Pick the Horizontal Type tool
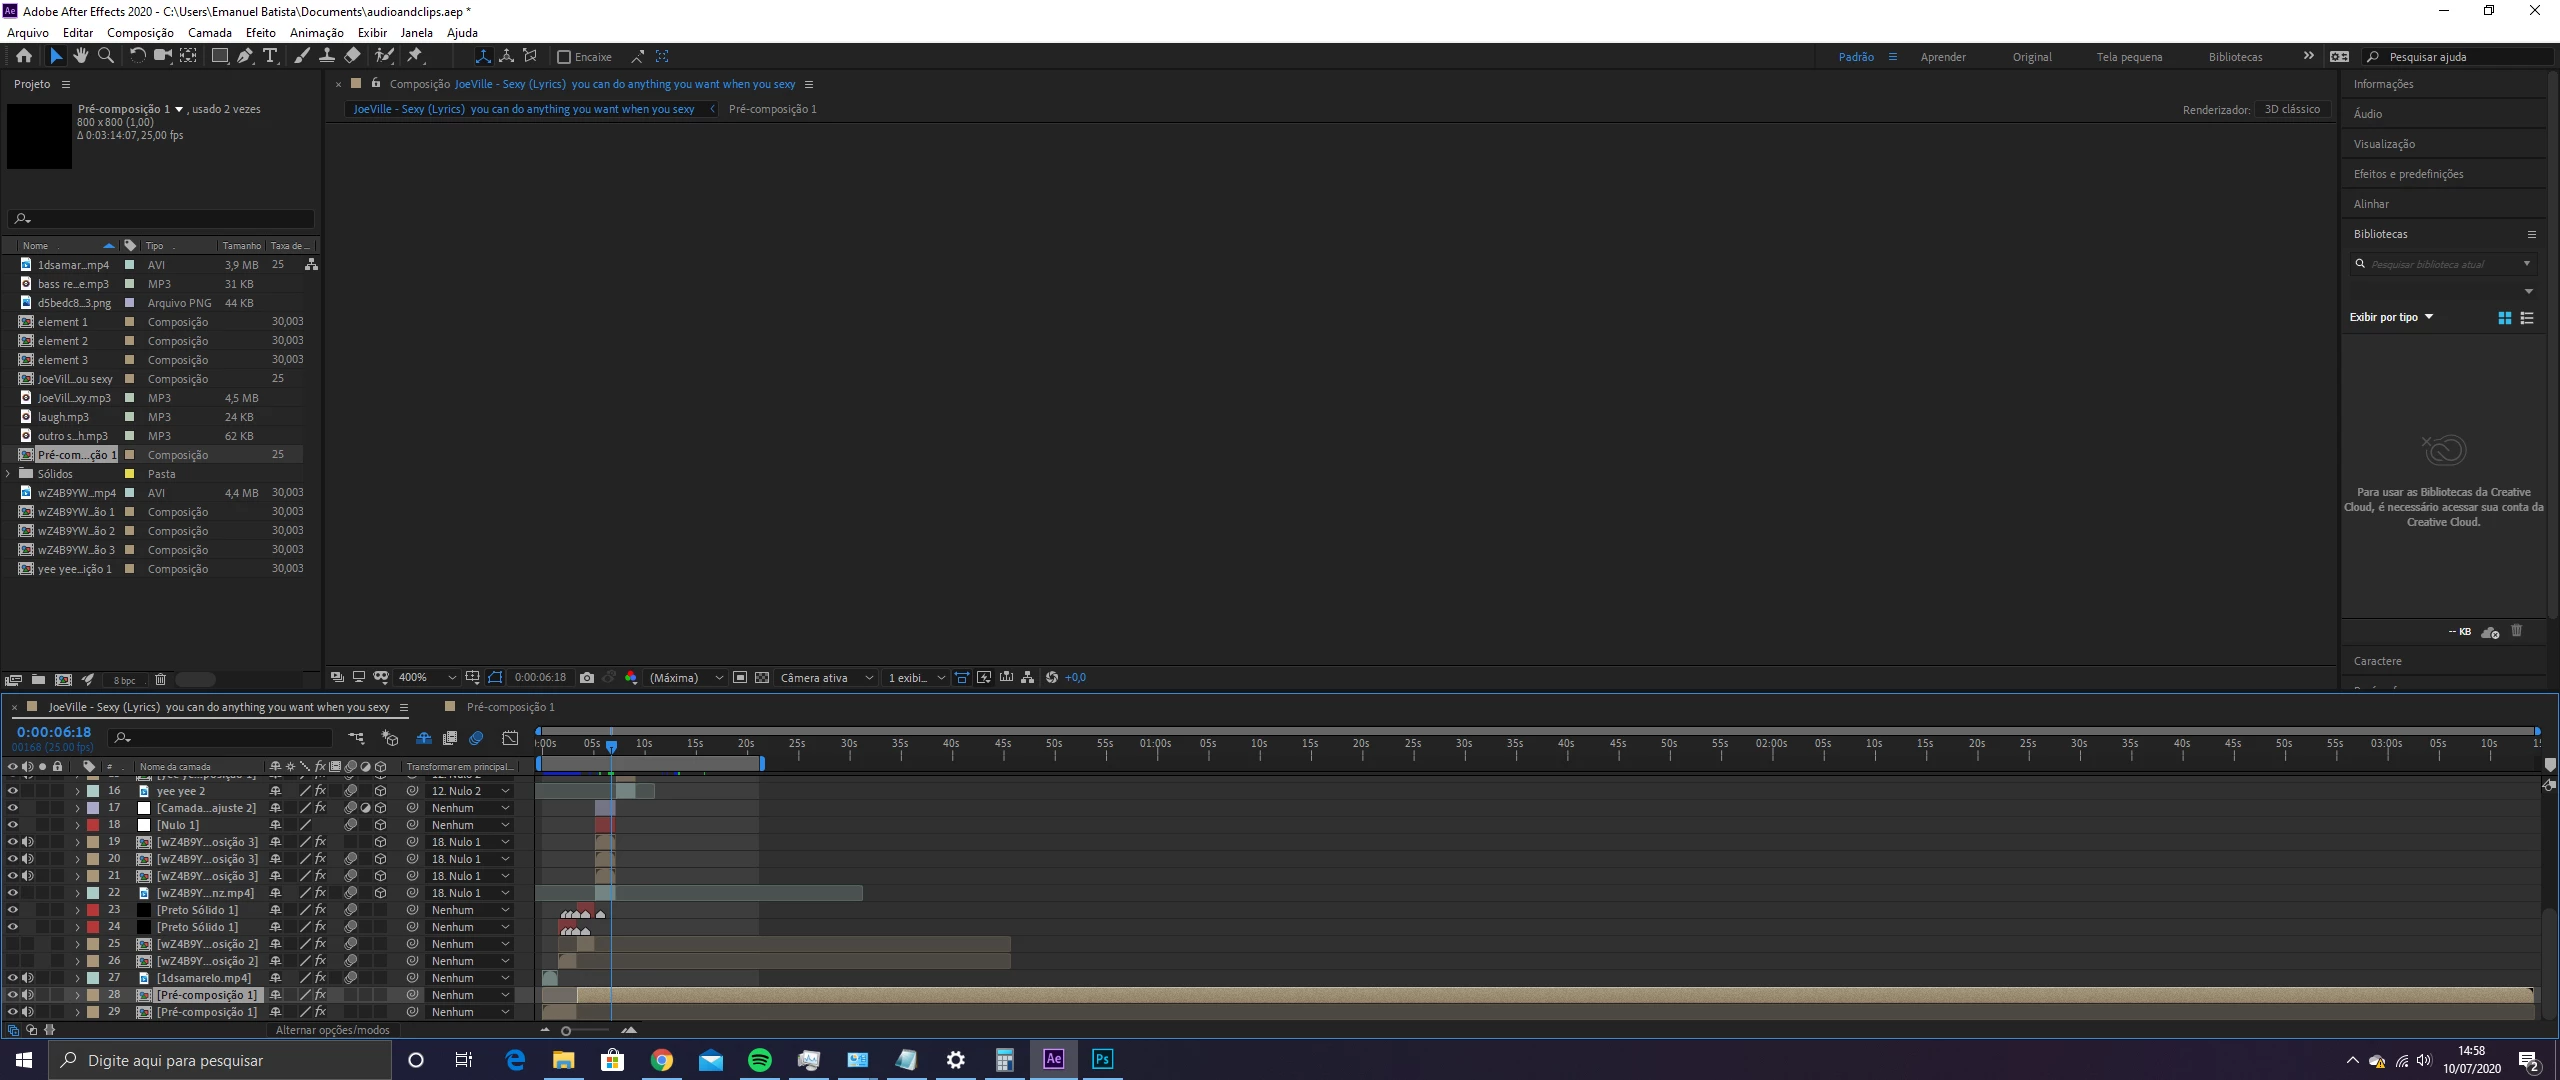The image size is (2560, 1080). click(x=270, y=56)
